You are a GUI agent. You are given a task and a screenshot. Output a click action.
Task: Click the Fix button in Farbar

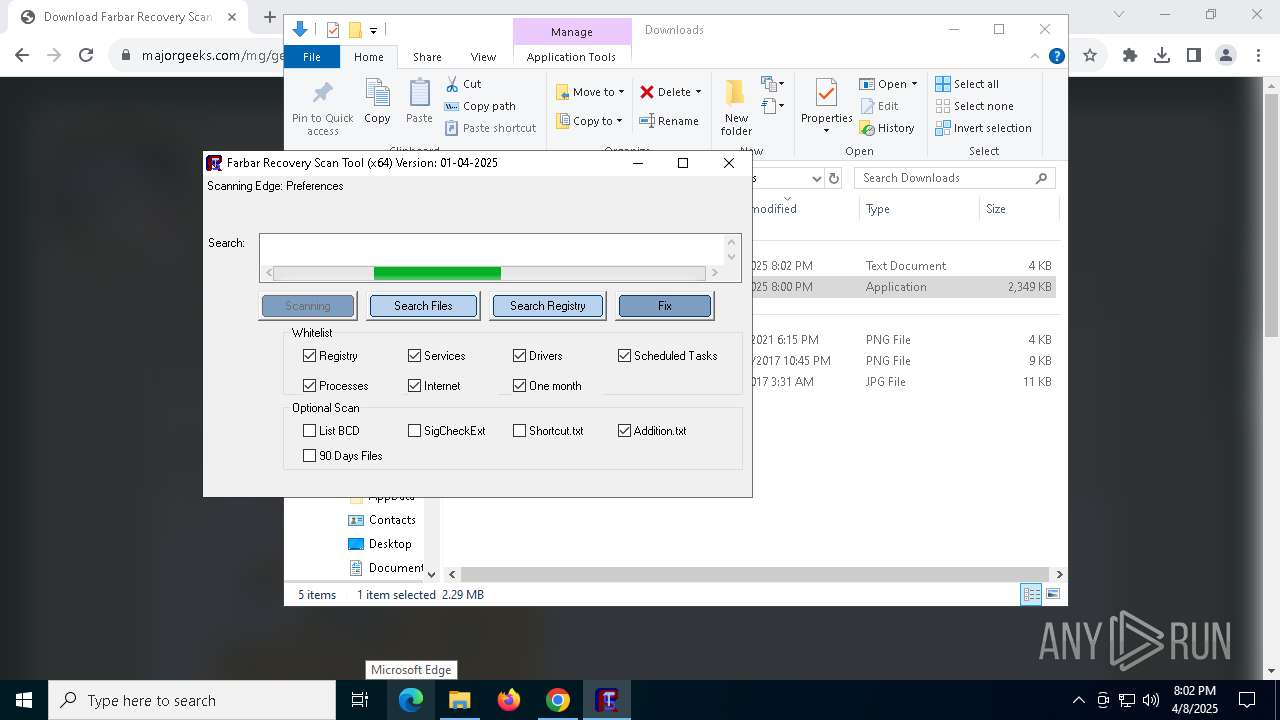(x=665, y=306)
